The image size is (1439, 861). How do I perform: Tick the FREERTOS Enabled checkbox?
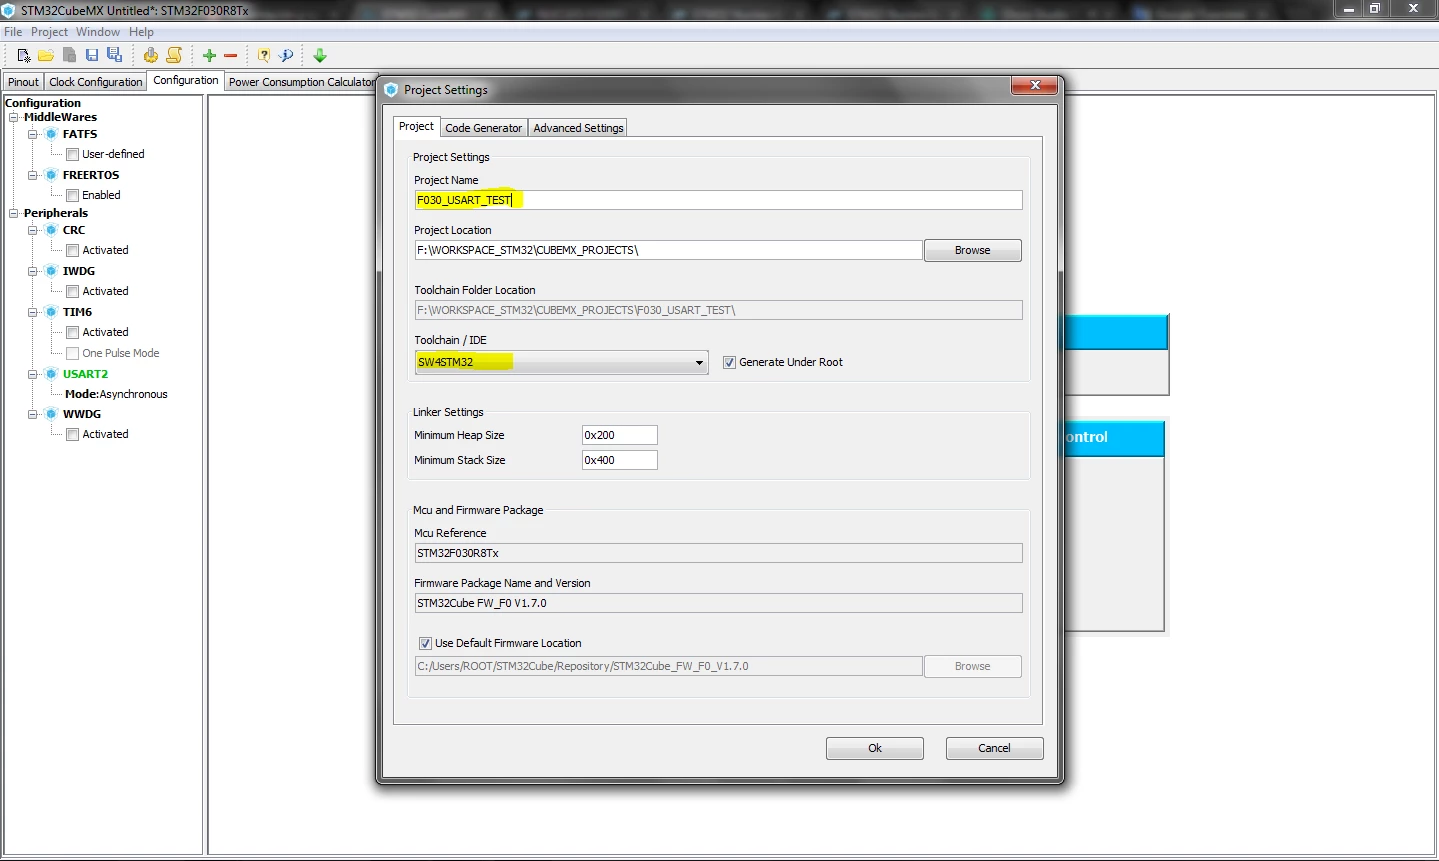tap(72, 196)
